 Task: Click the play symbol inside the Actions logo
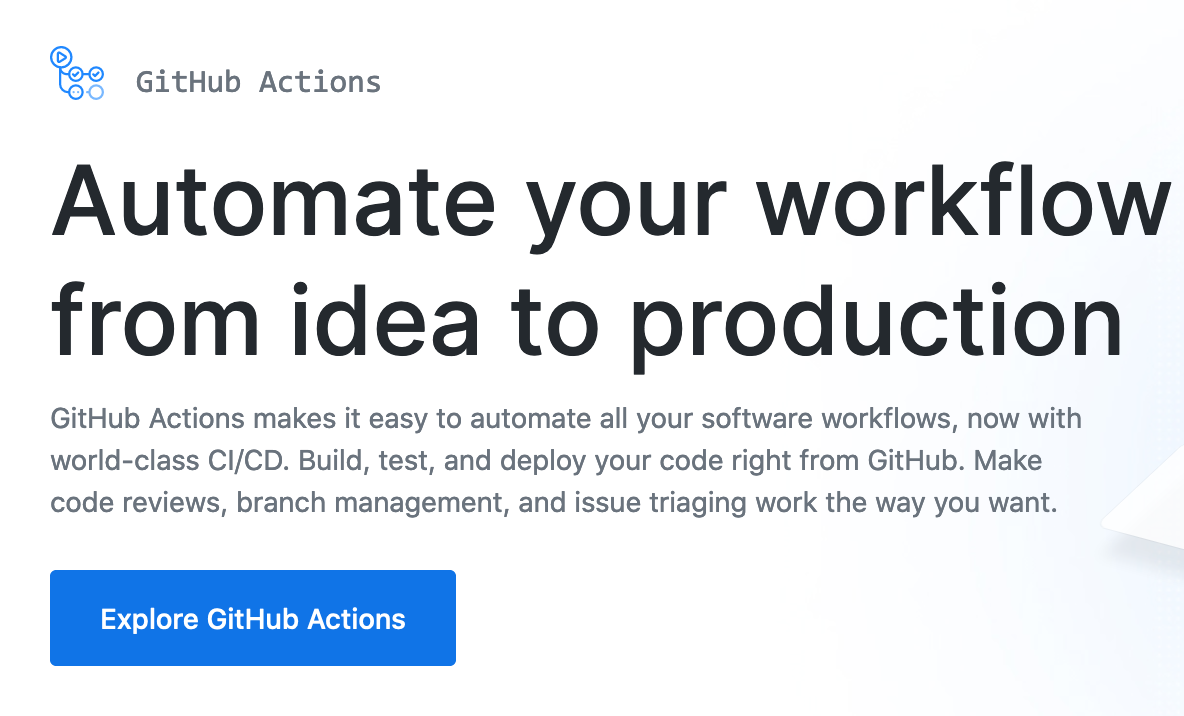click(x=61, y=57)
